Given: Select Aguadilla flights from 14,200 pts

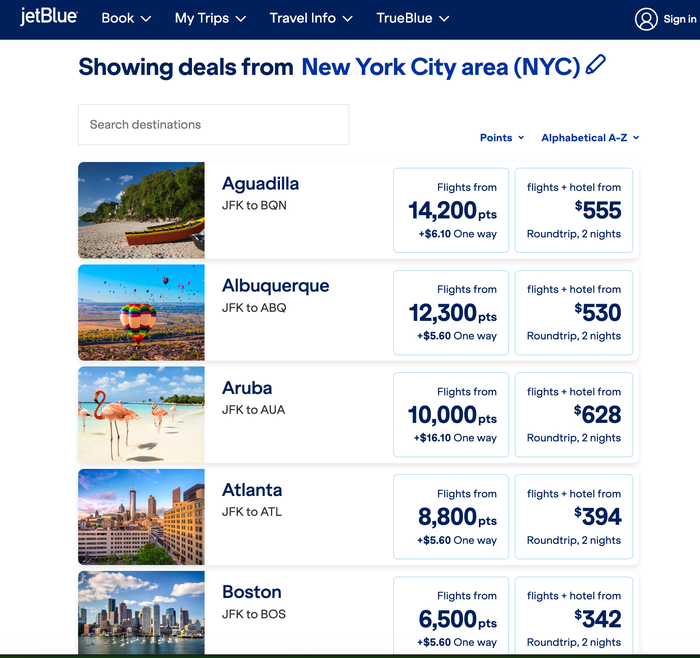Looking at the screenshot, I should 451,210.
